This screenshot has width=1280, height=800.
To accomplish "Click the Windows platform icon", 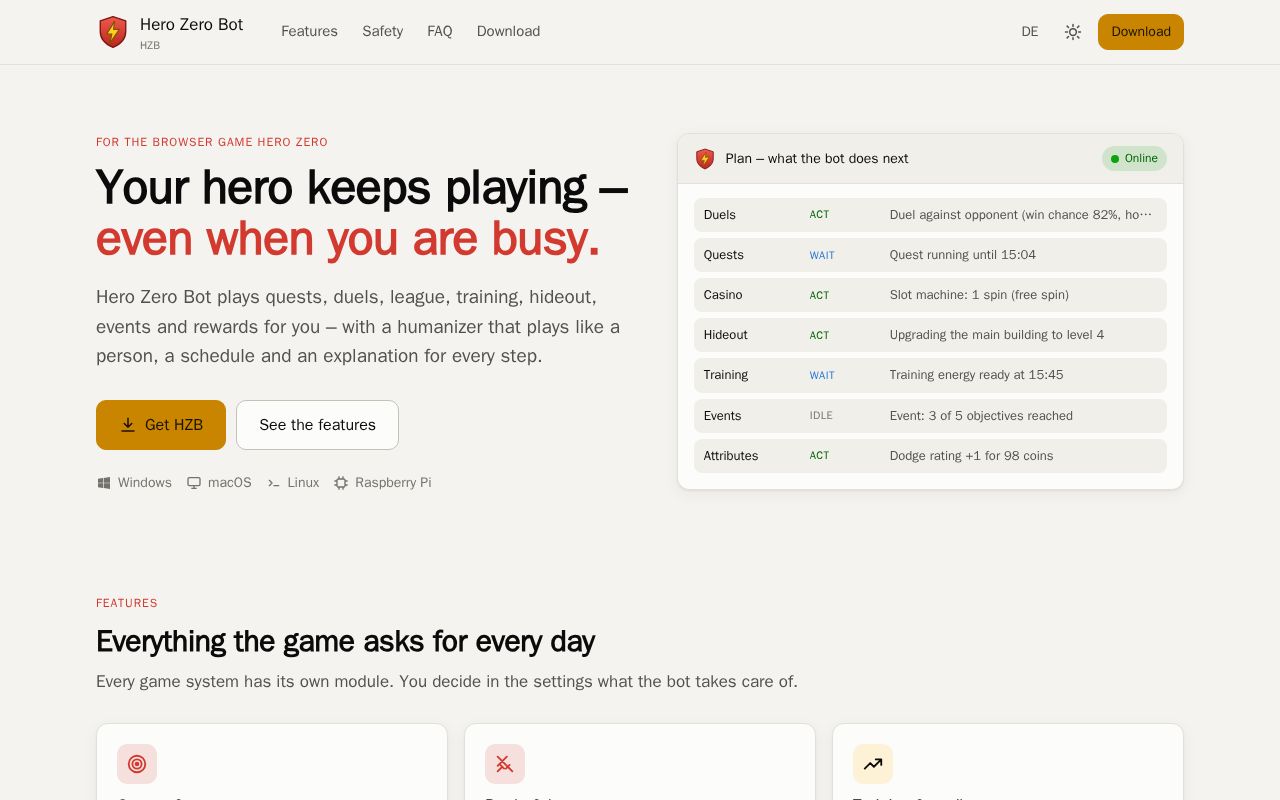I will click(104, 483).
